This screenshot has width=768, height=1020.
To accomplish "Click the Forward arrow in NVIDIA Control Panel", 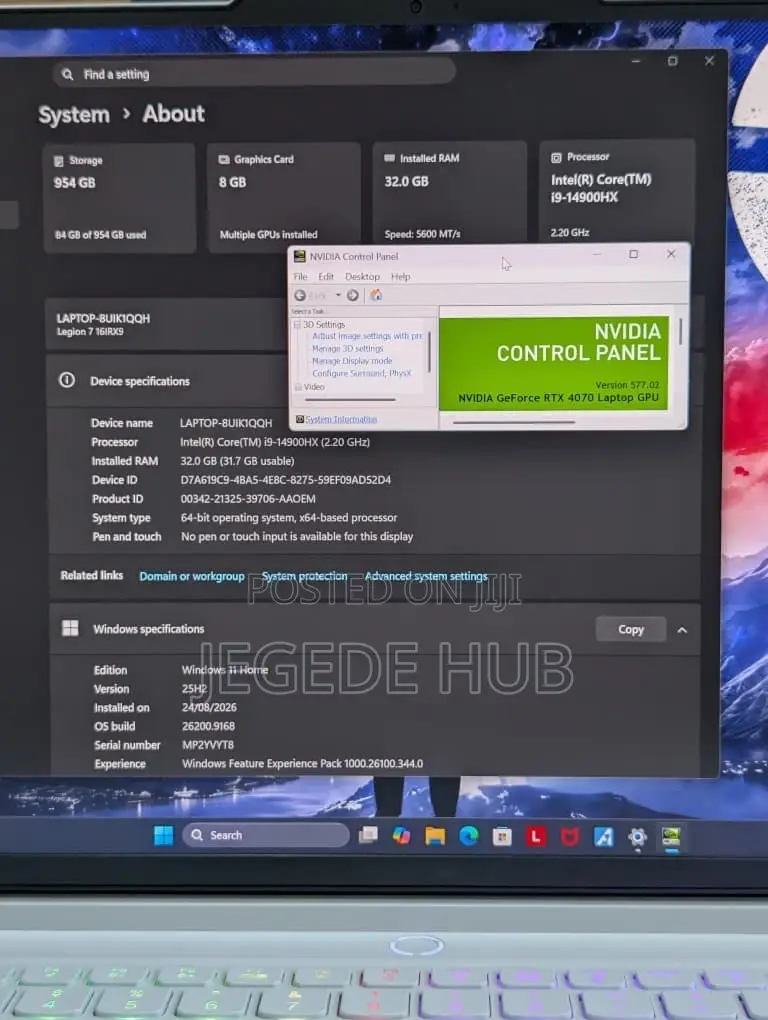I will [352, 295].
